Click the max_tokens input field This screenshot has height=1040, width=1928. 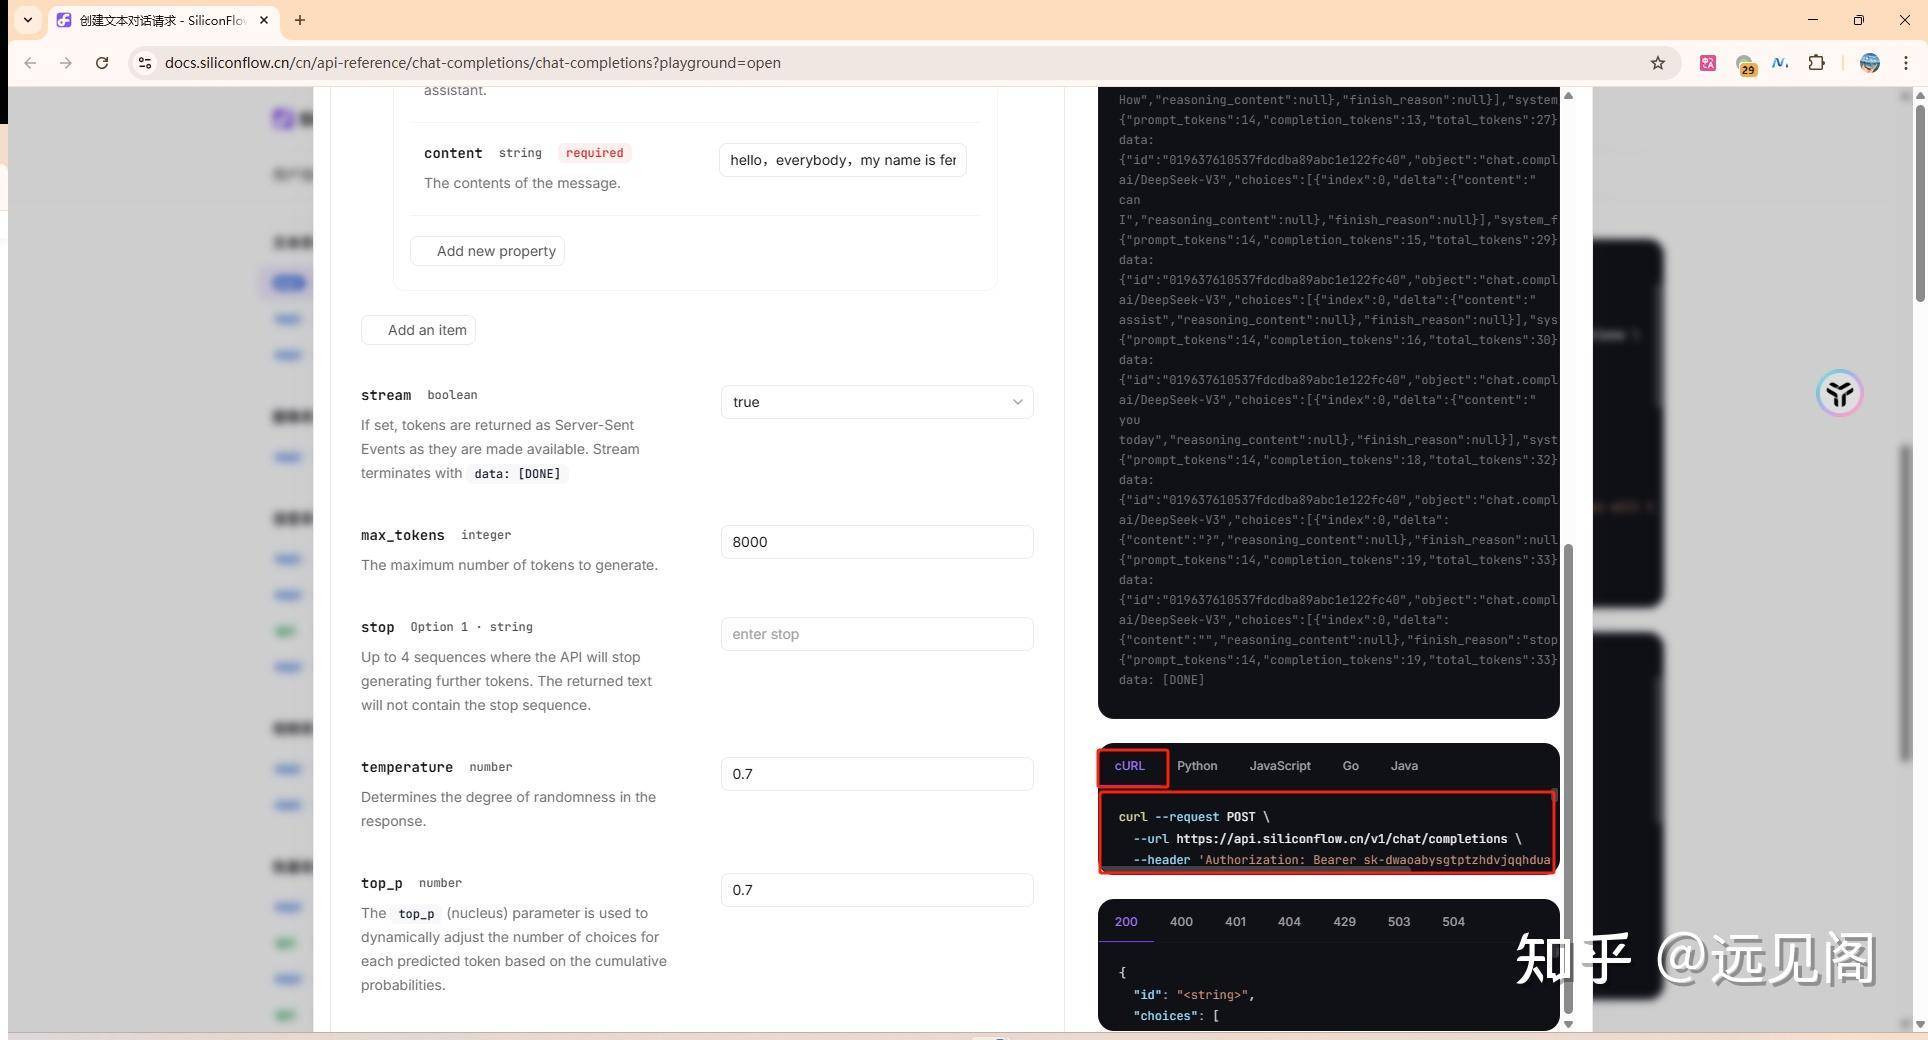coord(877,542)
